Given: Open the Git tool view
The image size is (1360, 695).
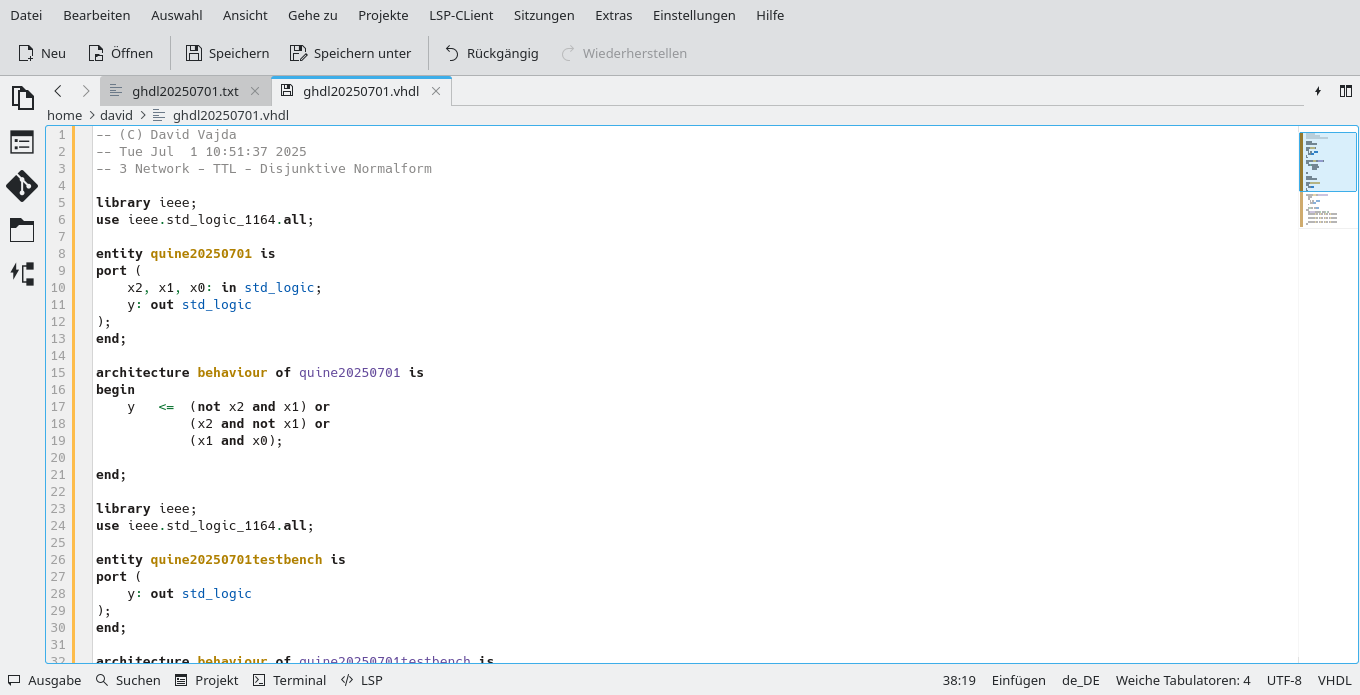Looking at the screenshot, I should [x=22, y=186].
